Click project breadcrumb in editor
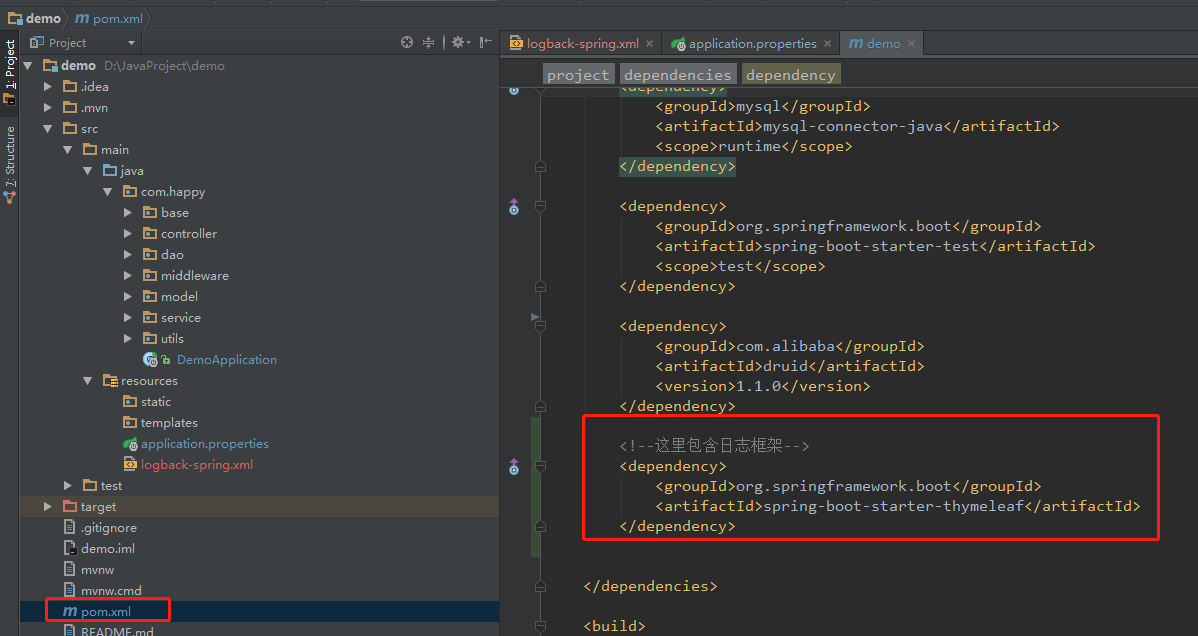The width and height of the screenshot is (1198, 636). click(578, 74)
